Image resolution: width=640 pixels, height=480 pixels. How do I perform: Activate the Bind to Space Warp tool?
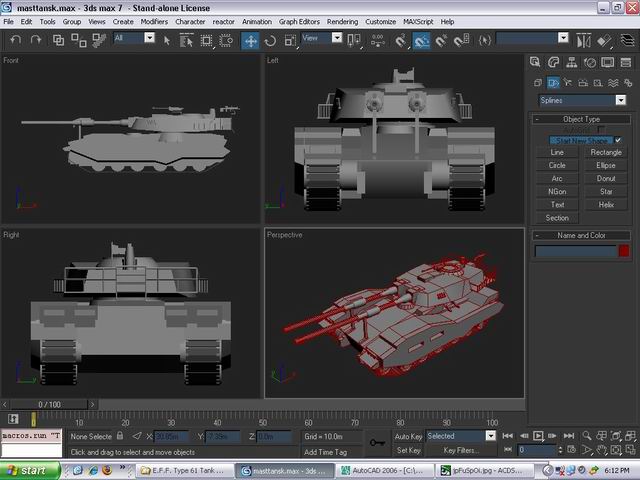[99, 40]
